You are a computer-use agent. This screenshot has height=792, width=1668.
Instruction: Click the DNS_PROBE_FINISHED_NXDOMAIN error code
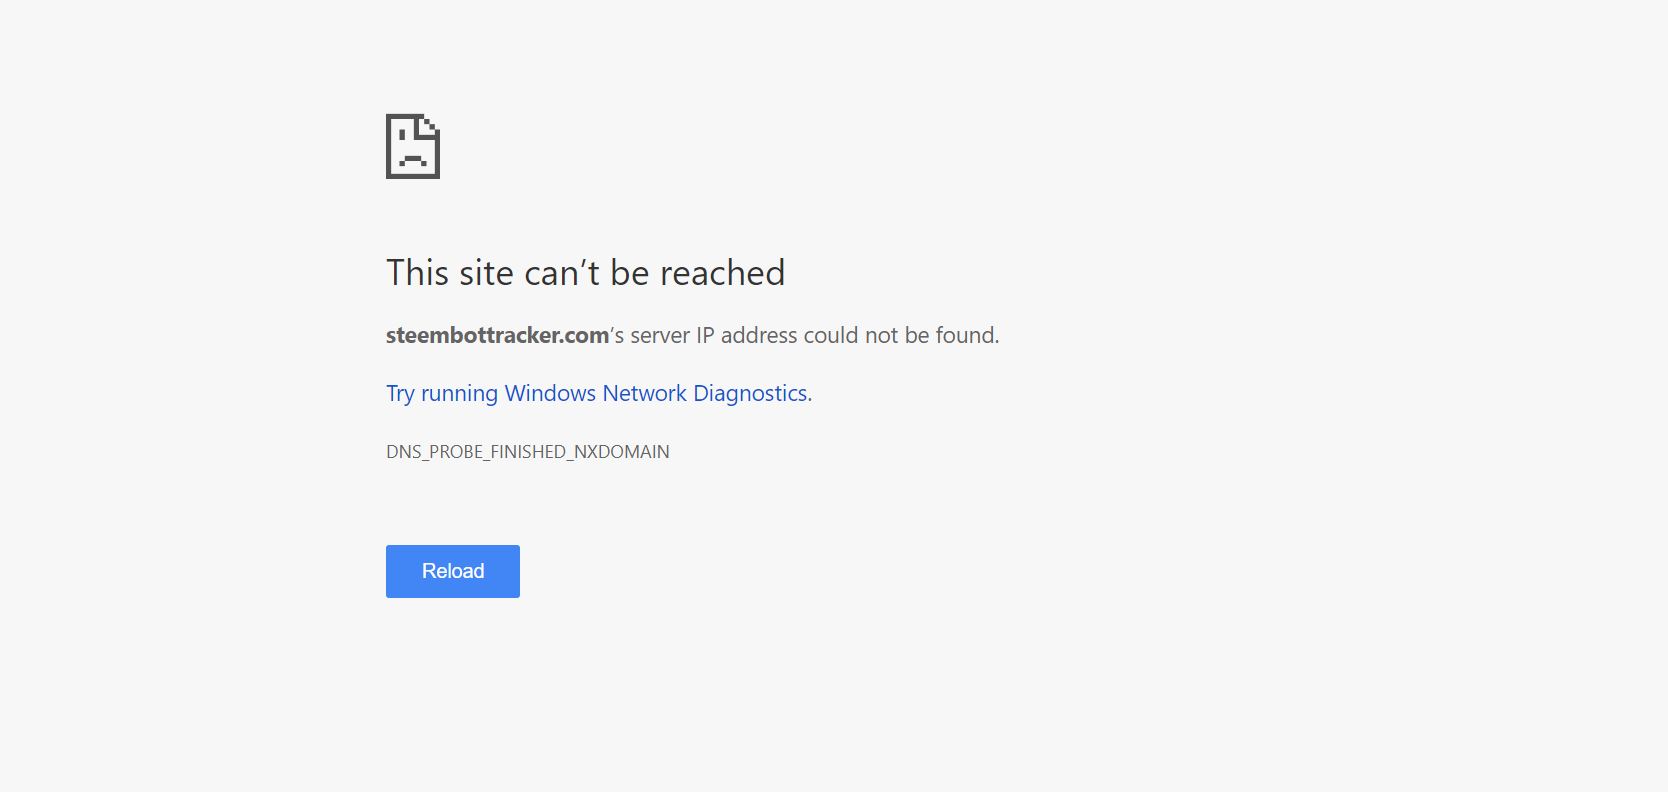[x=528, y=452]
